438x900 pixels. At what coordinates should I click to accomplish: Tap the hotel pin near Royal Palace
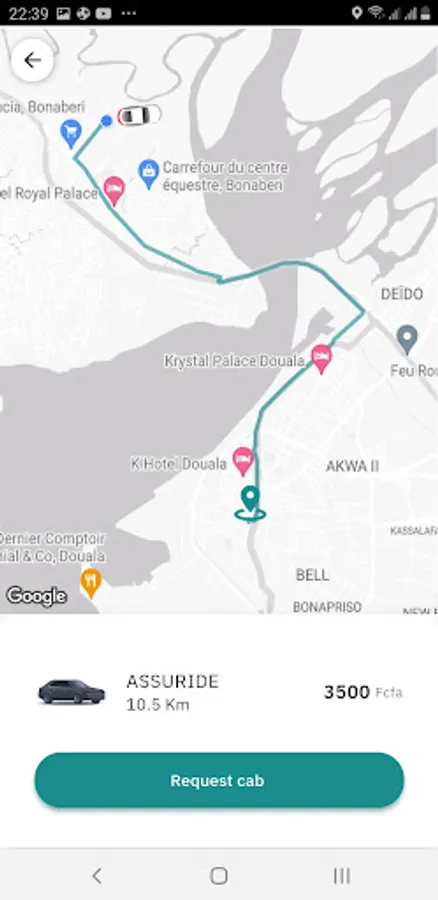[x=114, y=191]
